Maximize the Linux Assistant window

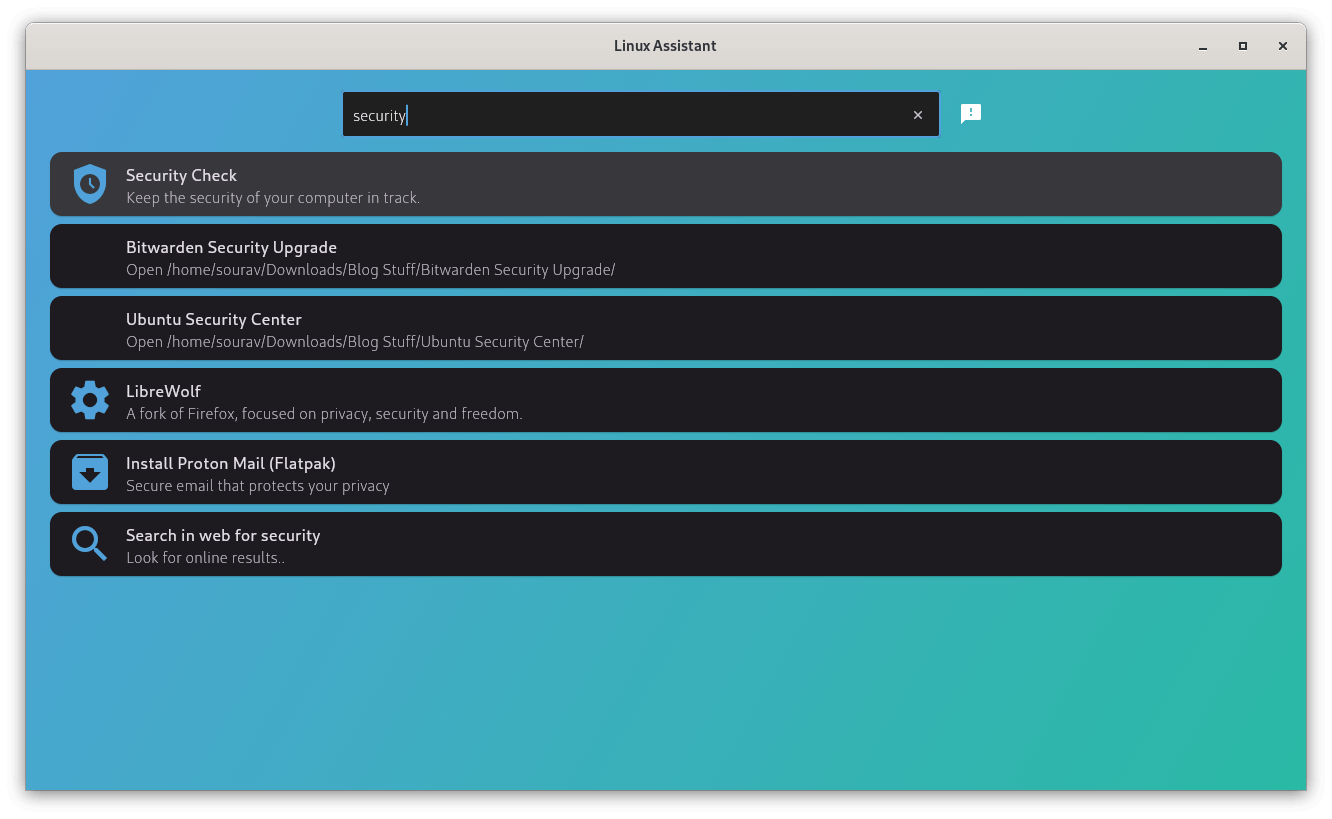[1243, 46]
